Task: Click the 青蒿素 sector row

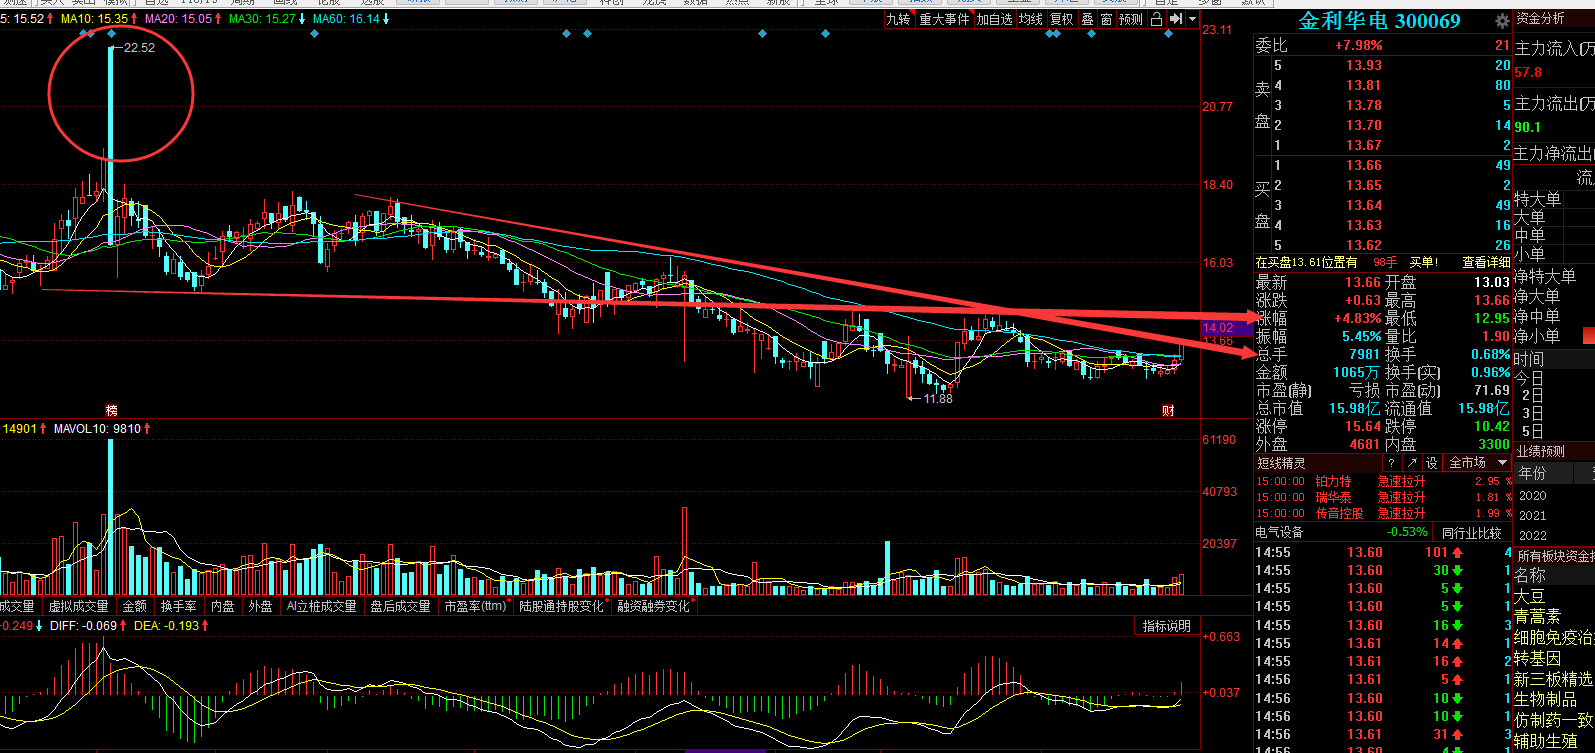Action: tap(1537, 617)
